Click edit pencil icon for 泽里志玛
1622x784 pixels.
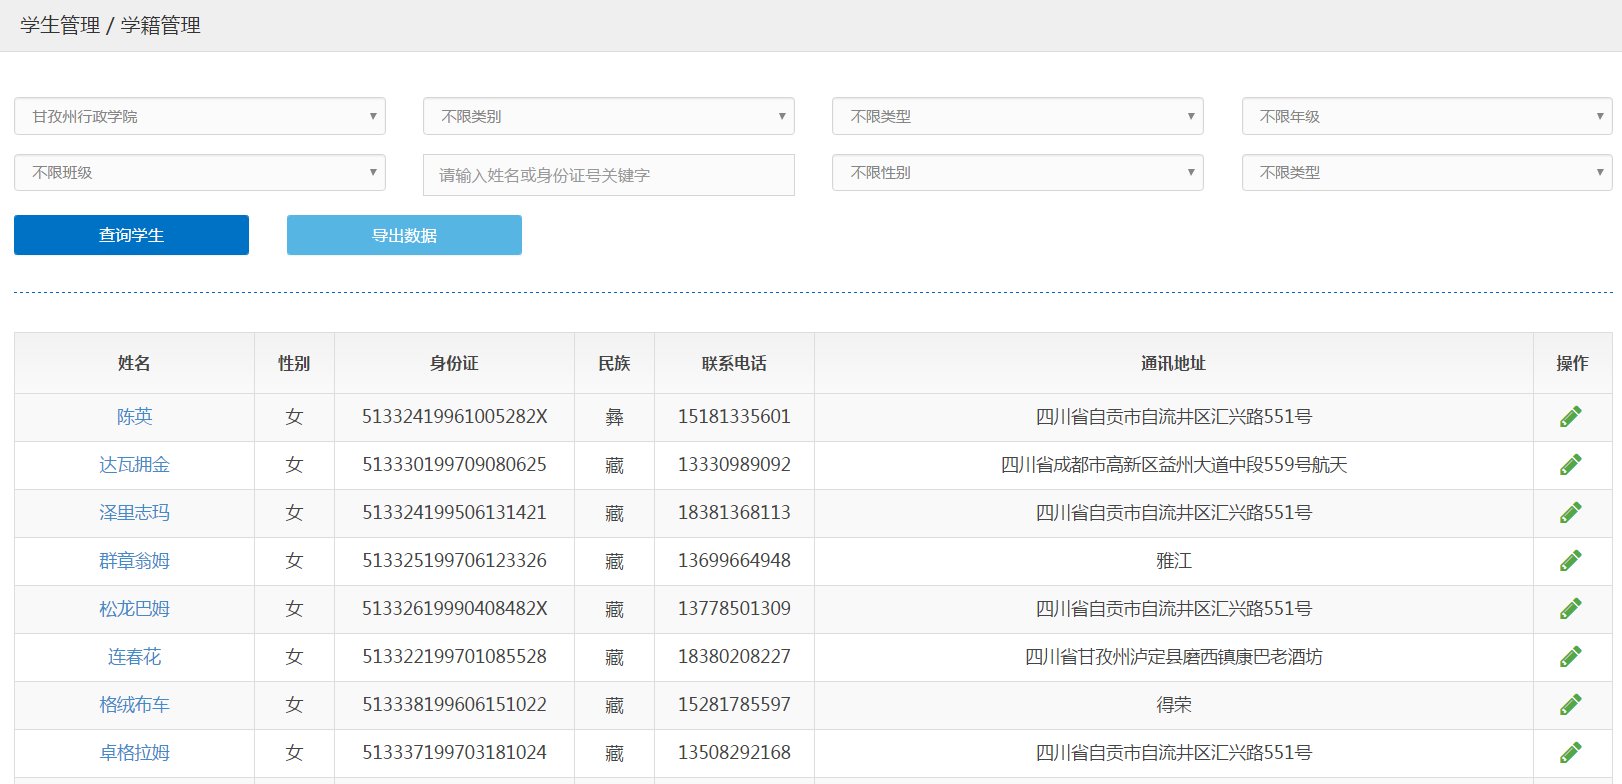(x=1571, y=513)
